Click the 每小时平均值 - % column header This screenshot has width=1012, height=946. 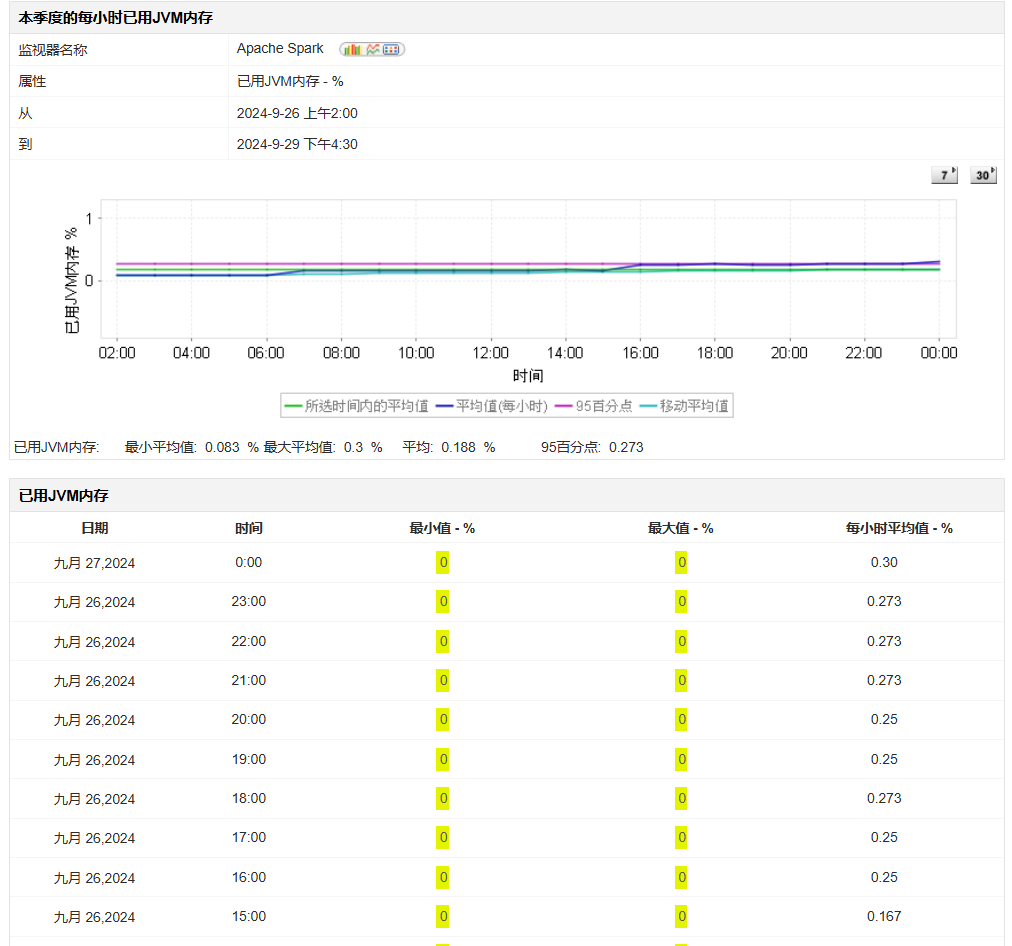899,528
